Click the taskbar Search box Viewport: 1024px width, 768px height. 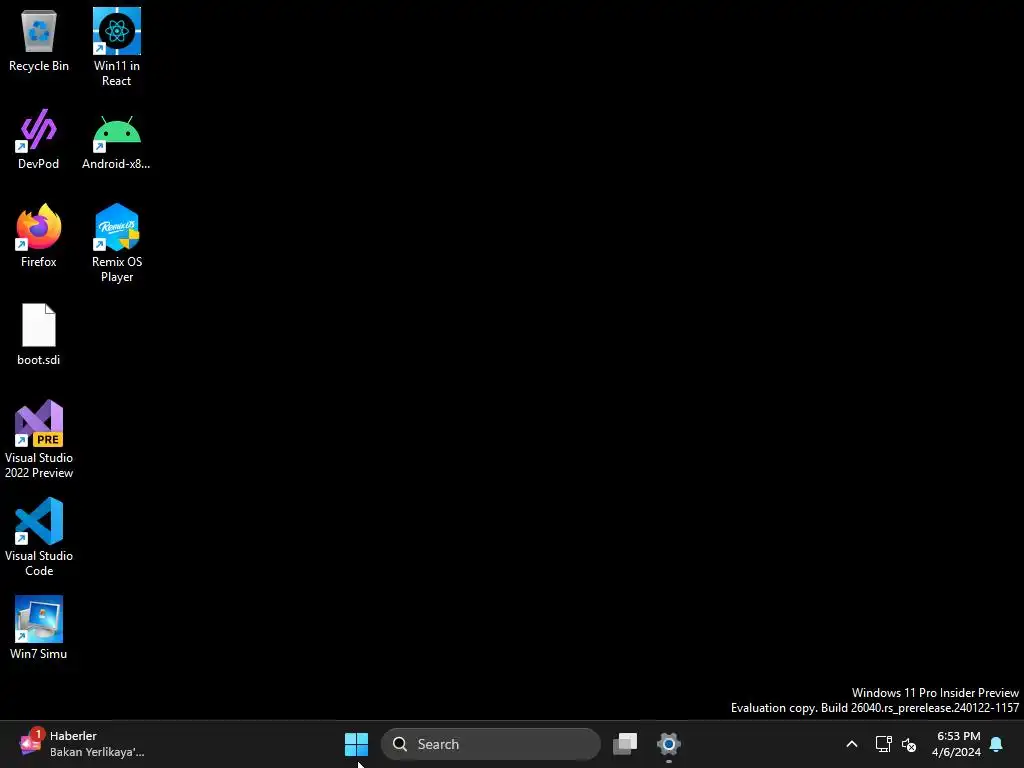[x=490, y=744]
